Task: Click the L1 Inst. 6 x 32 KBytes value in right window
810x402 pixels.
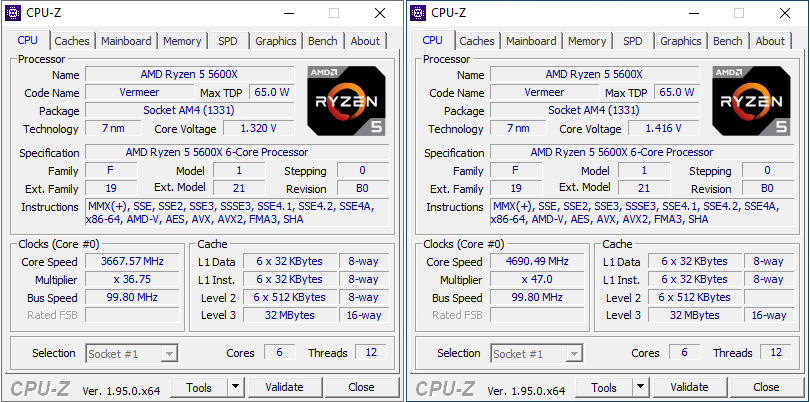Action: 695,280
